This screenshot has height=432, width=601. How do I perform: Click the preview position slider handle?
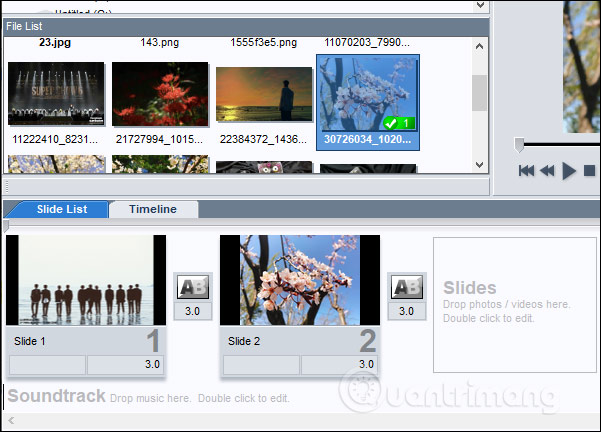(519, 145)
